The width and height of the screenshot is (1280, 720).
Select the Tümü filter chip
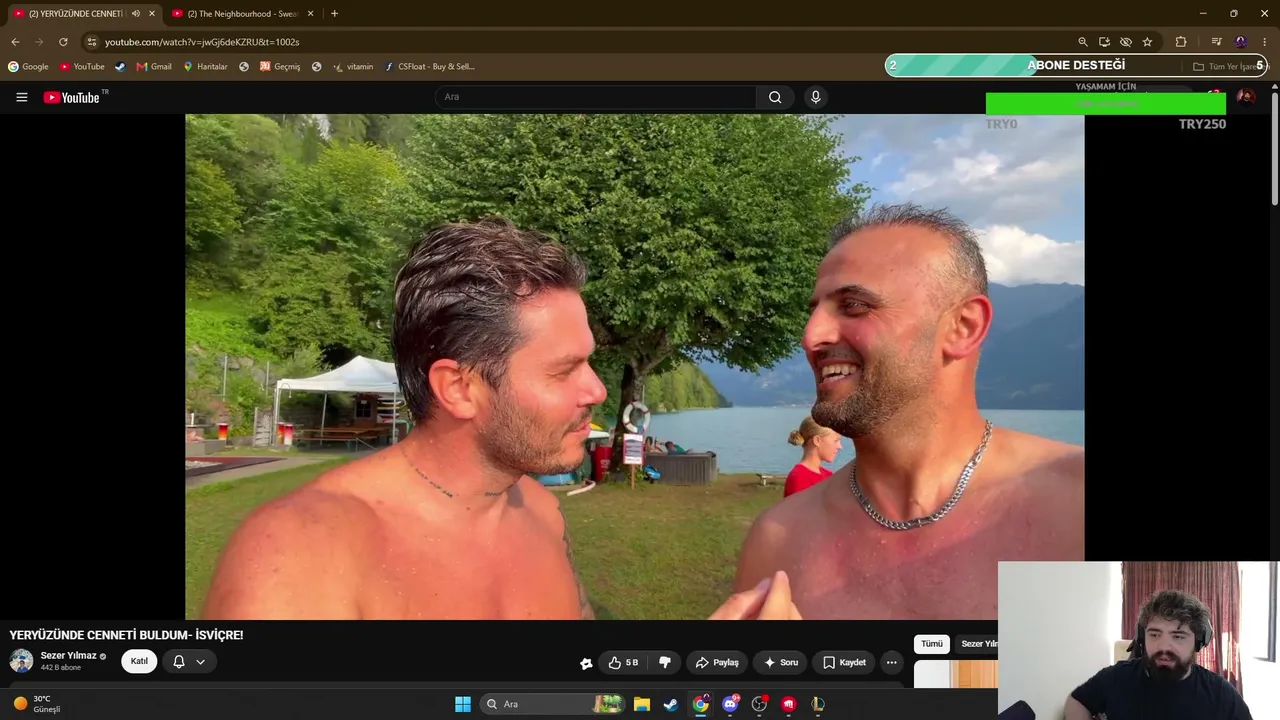pyautogui.click(x=932, y=644)
